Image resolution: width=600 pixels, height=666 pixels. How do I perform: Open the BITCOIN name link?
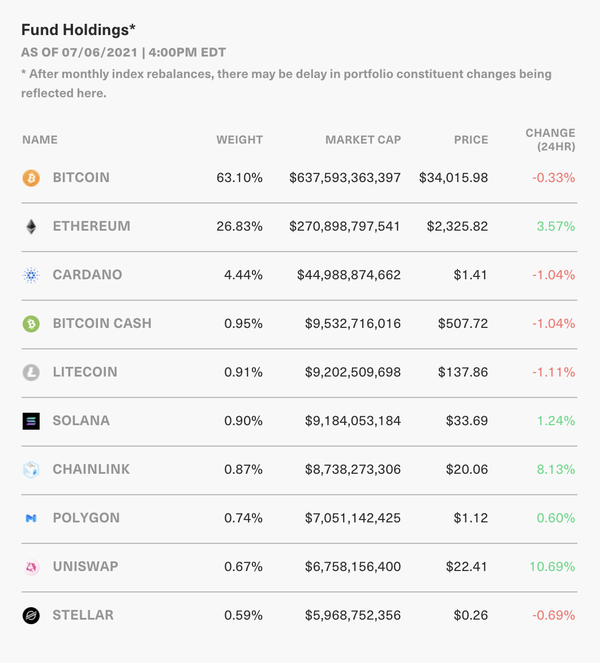81,178
